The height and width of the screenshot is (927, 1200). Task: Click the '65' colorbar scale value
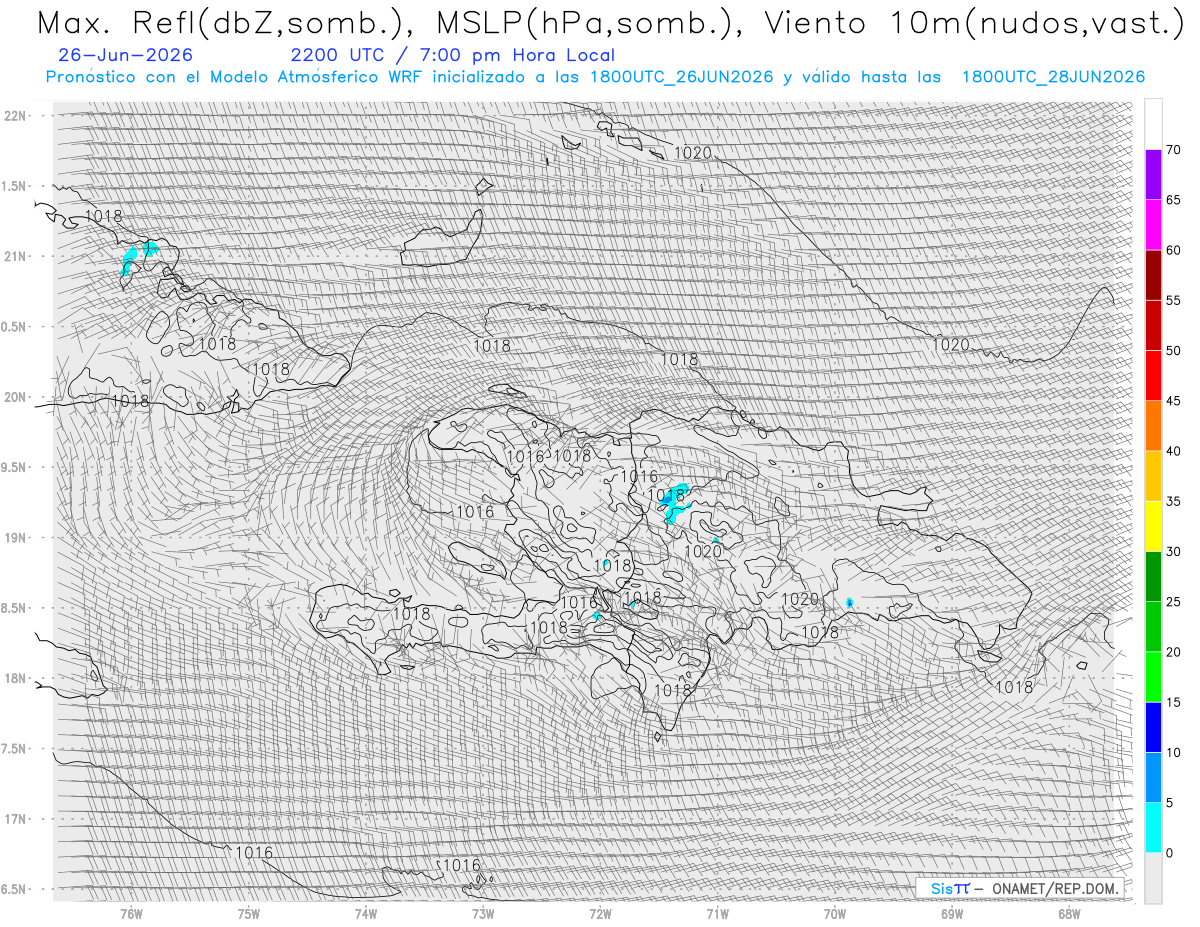coord(1173,200)
